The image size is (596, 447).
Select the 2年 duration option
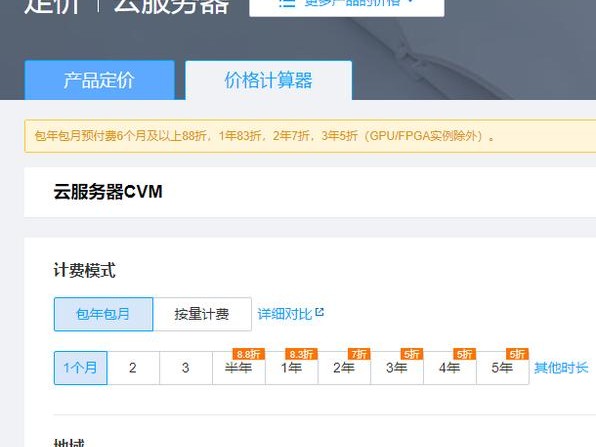pos(344,368)
